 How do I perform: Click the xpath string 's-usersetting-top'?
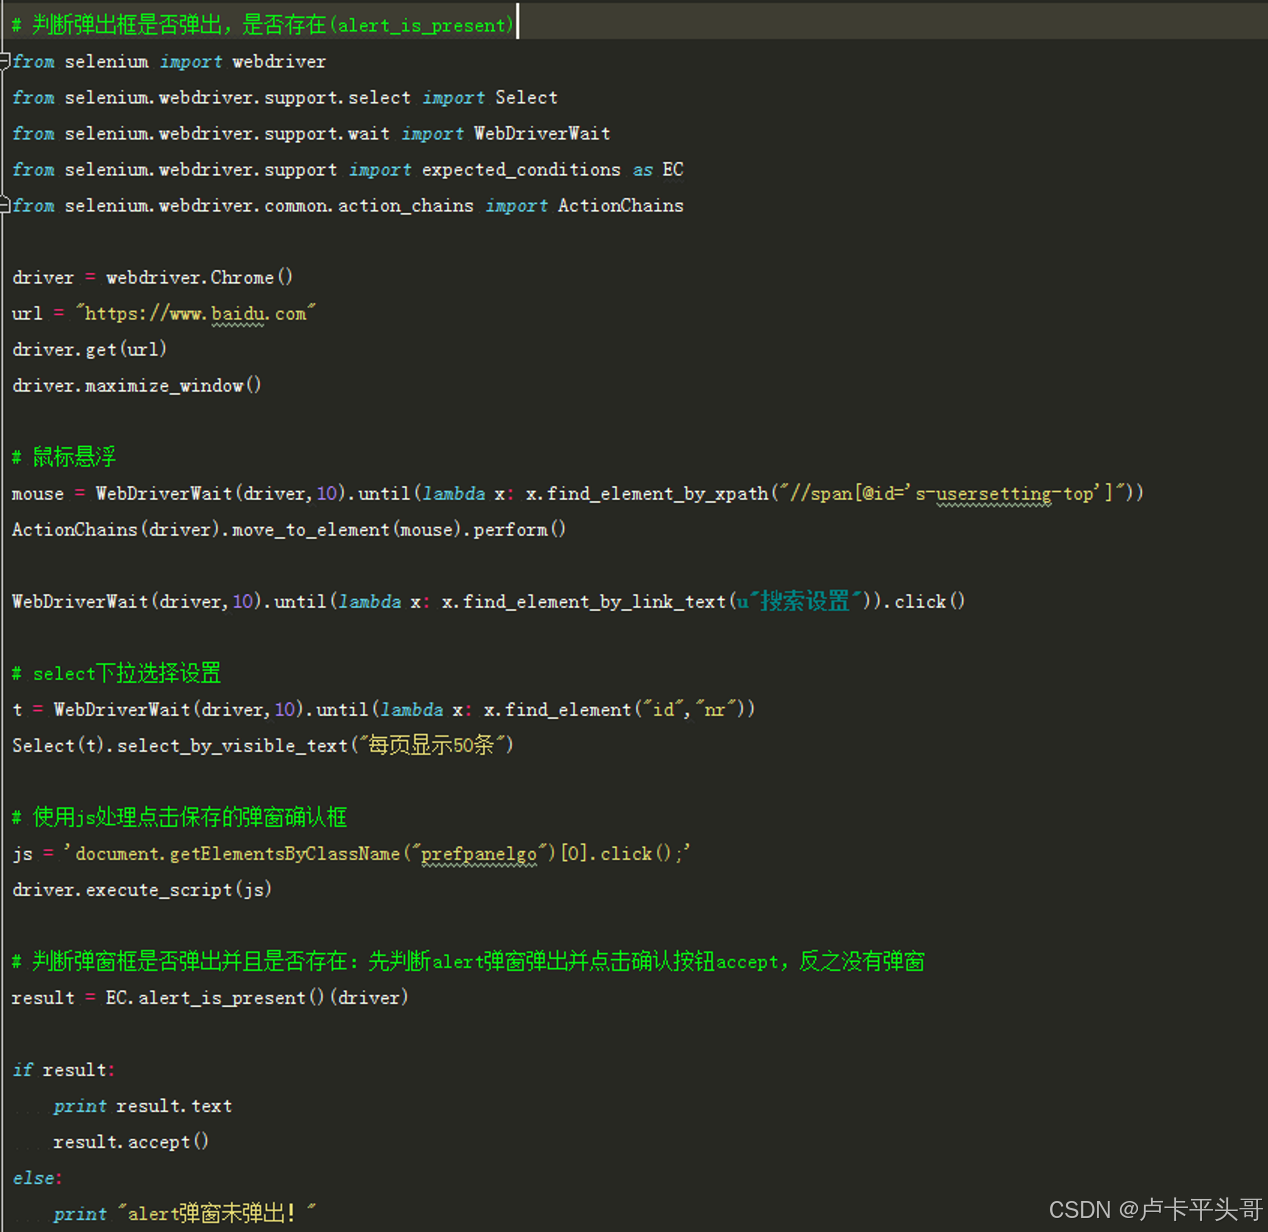tap(1006, 494)
